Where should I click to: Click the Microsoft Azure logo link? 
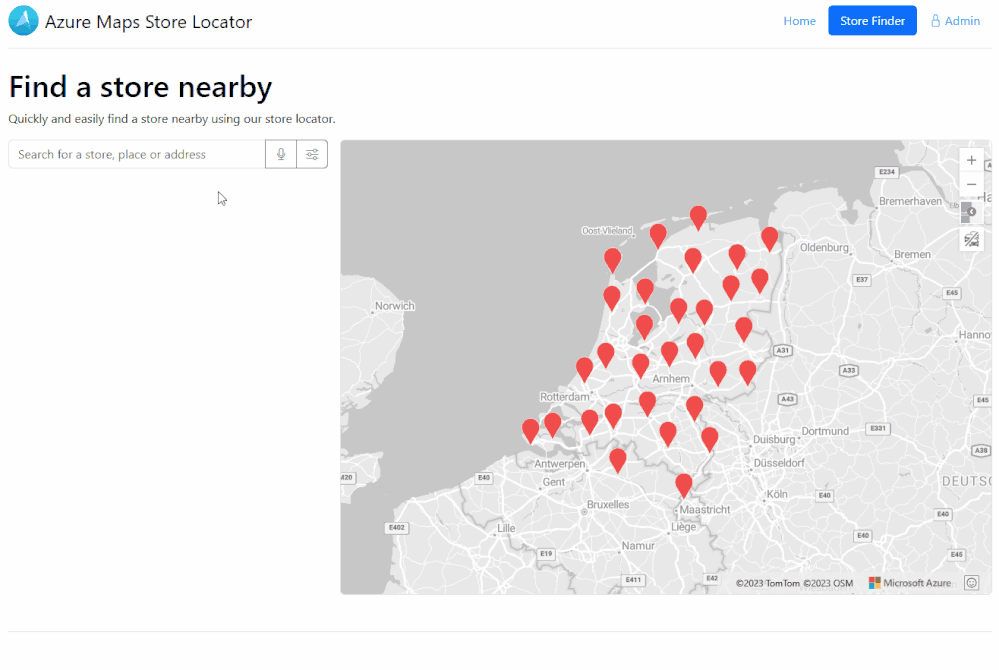click(x=910, y=583)
